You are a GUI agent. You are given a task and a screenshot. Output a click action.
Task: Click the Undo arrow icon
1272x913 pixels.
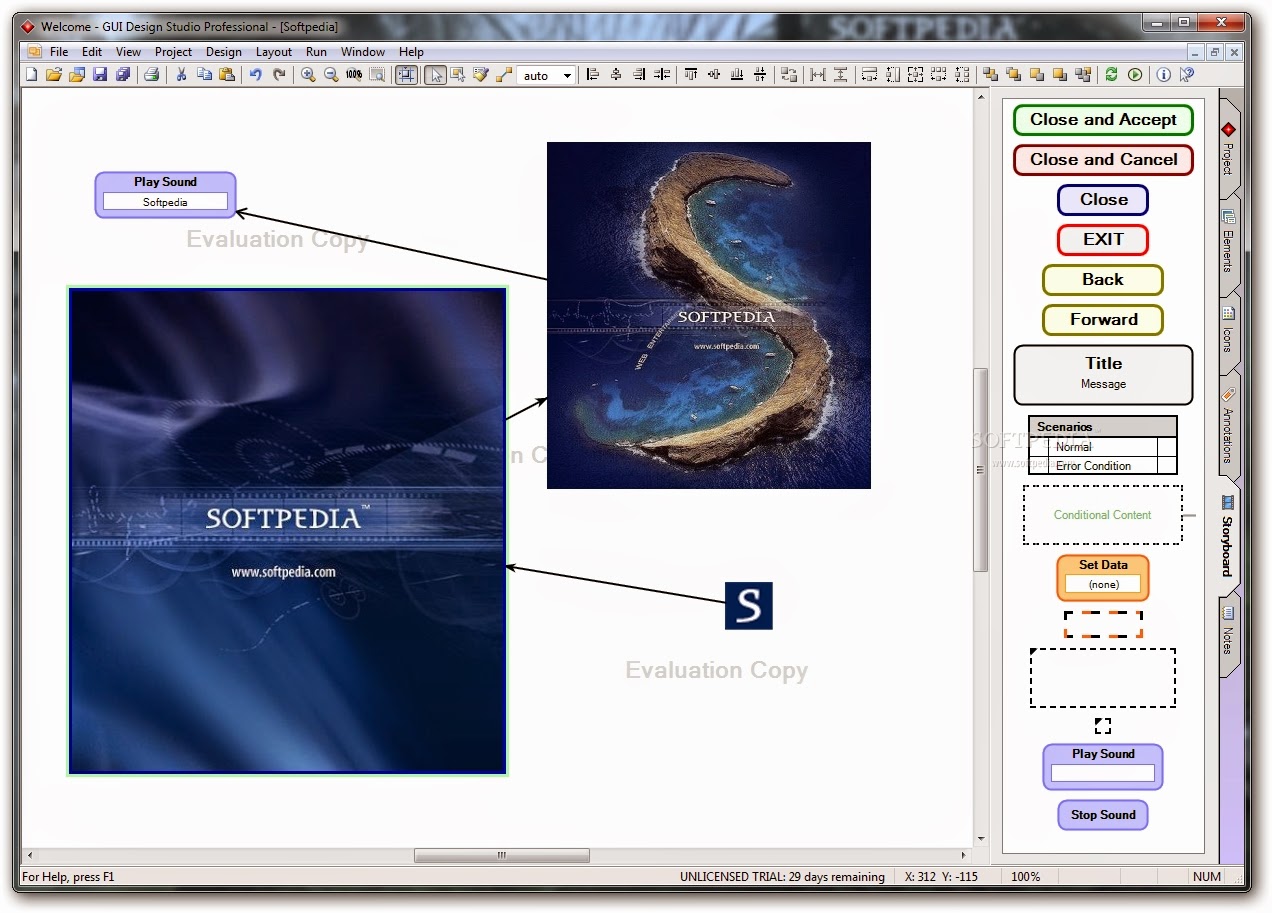point(255,74)
